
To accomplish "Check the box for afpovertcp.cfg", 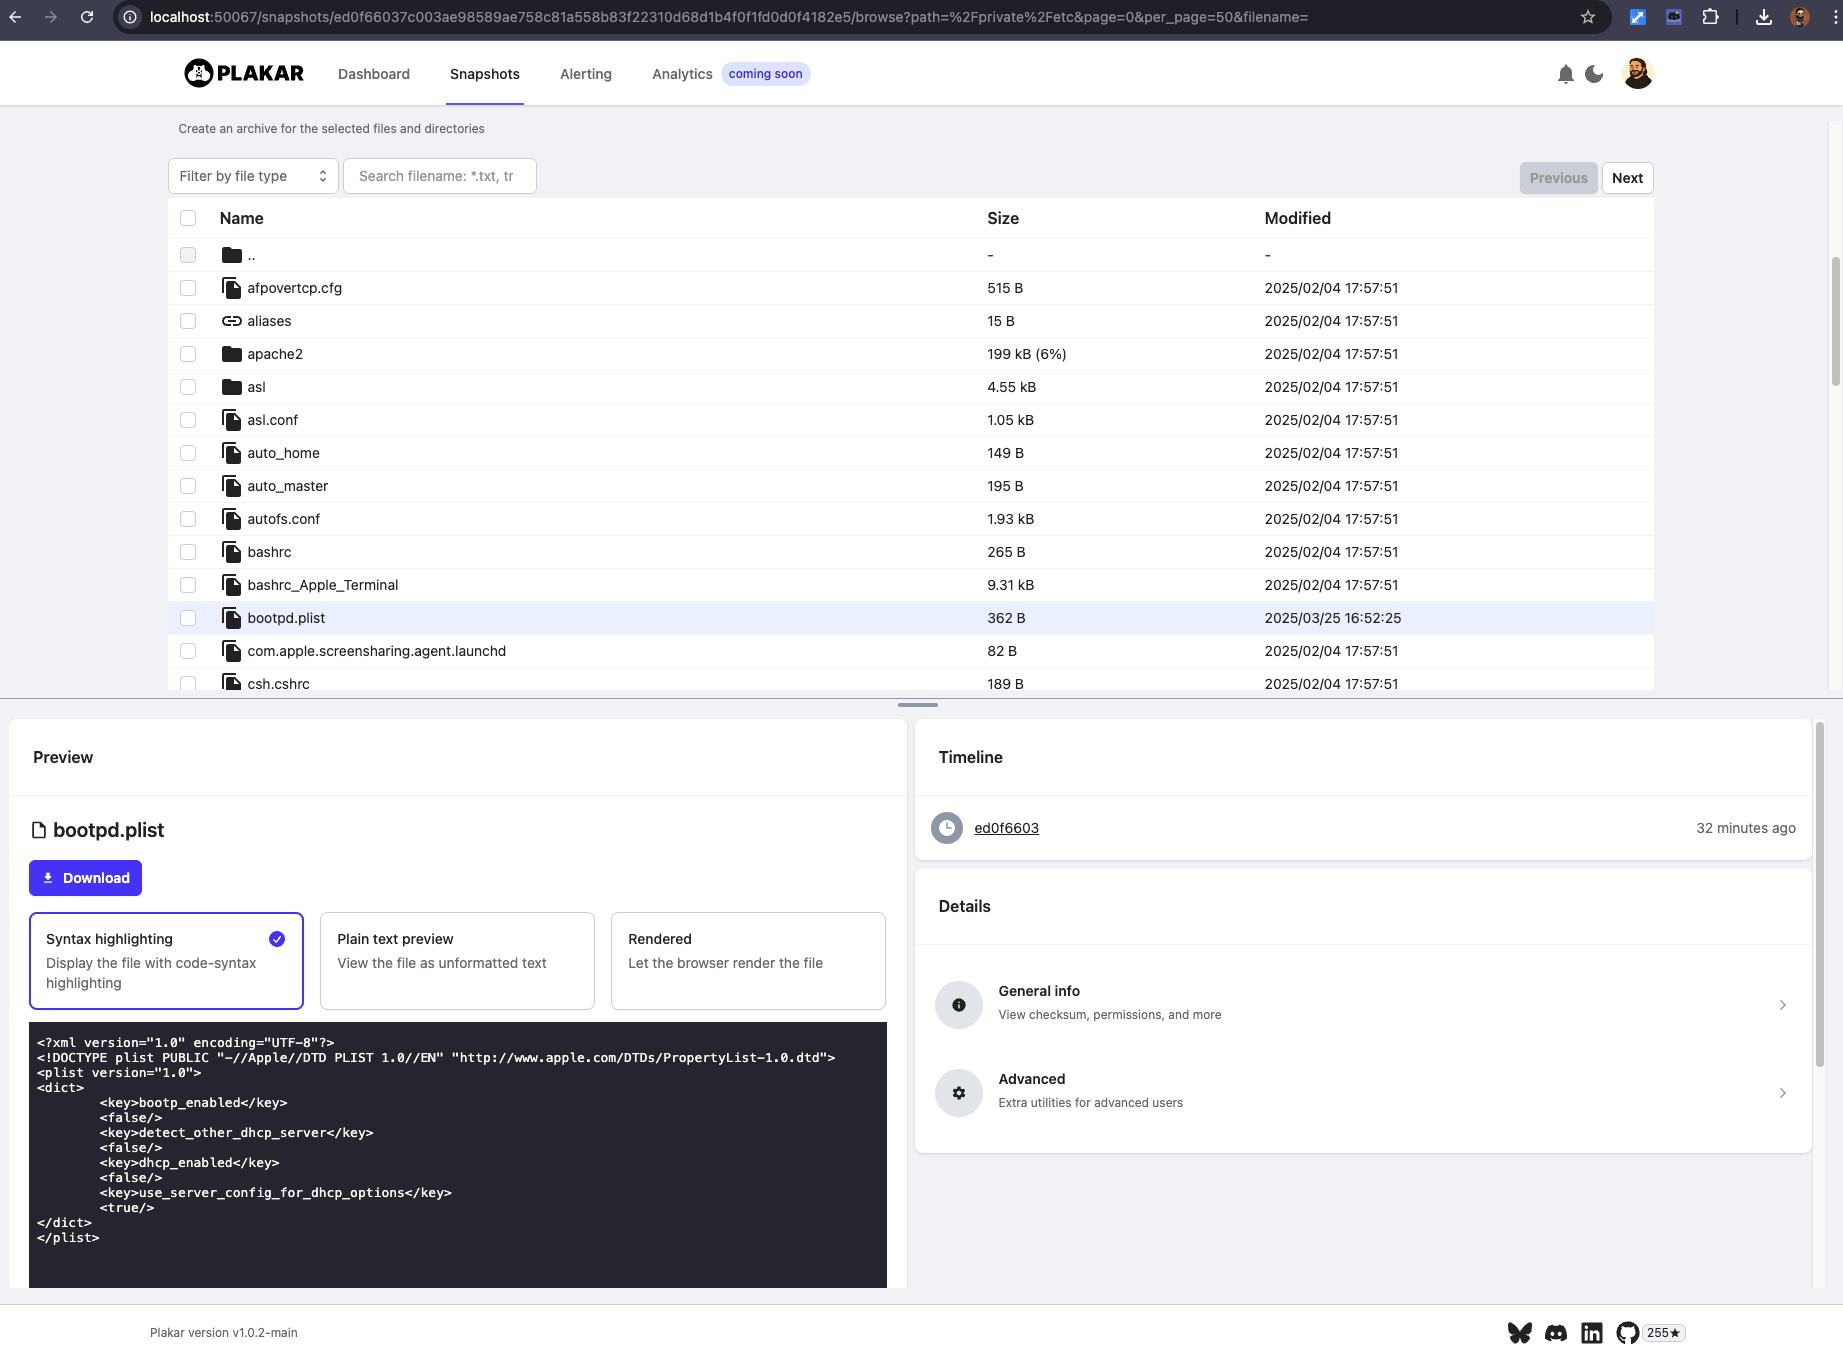I will pos(188,288).
